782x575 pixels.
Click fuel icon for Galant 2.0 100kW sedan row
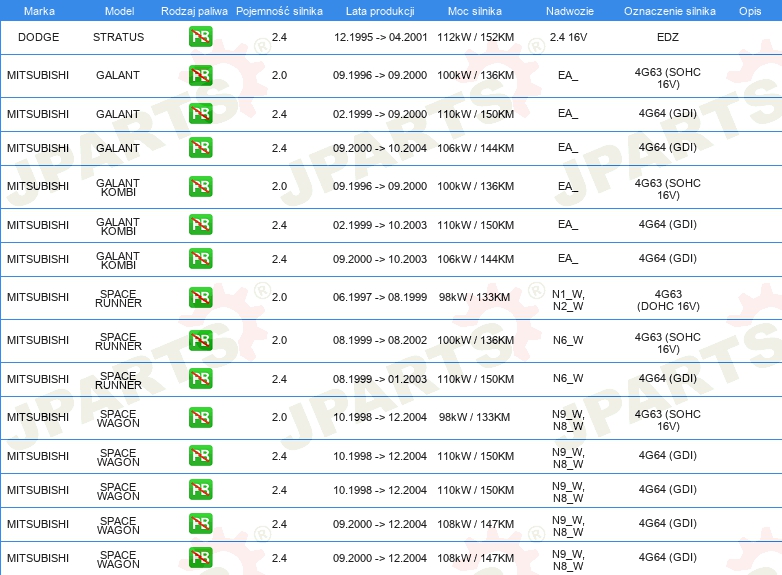200,75
